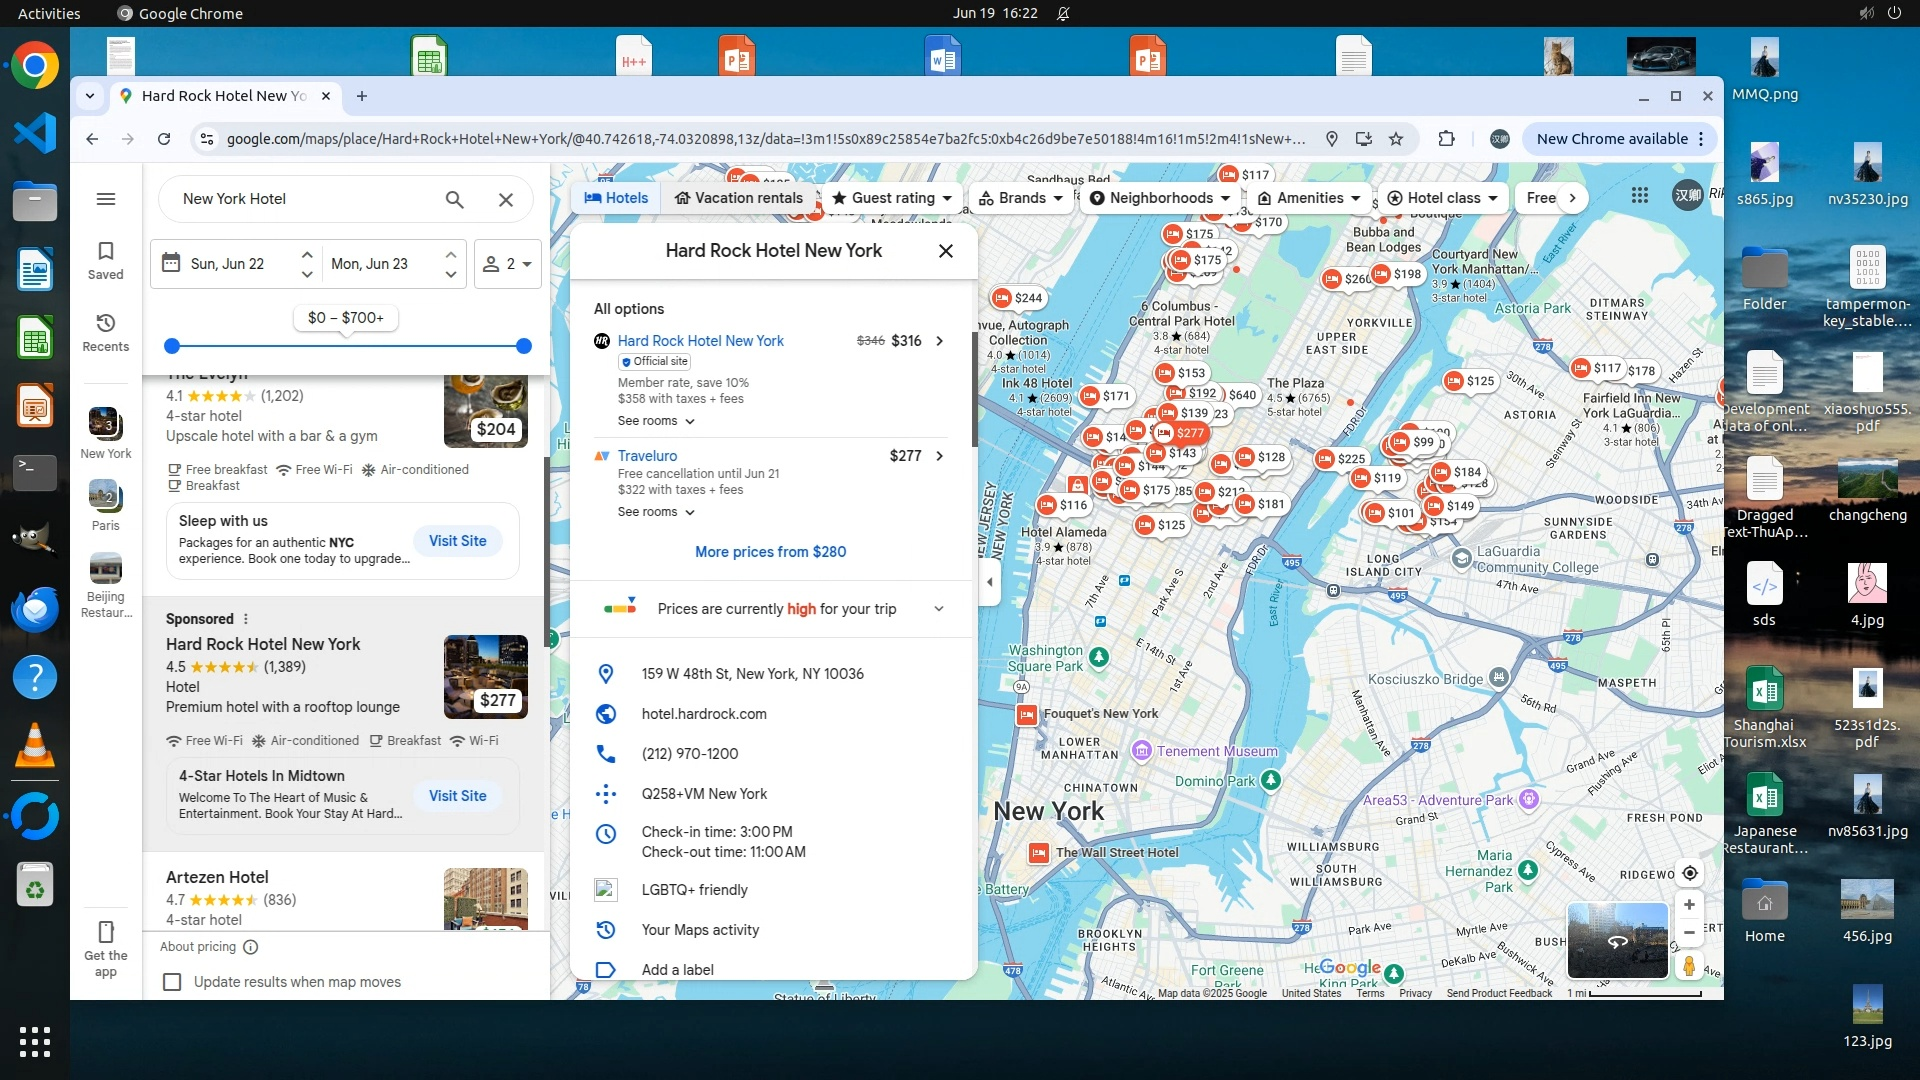
Task: Bookmark page with star icon
Action: (1396, 139)
